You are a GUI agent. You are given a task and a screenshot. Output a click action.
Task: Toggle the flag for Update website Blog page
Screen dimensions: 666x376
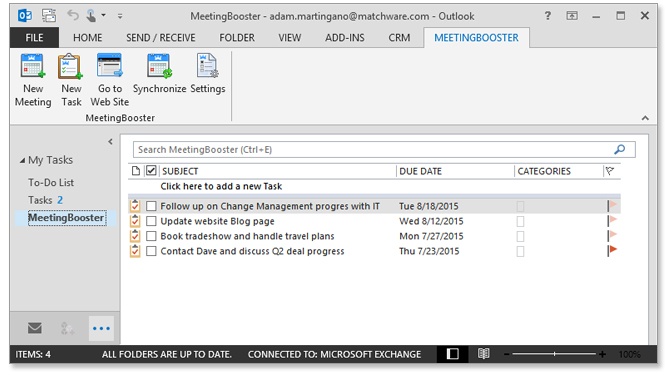point(612,221)
